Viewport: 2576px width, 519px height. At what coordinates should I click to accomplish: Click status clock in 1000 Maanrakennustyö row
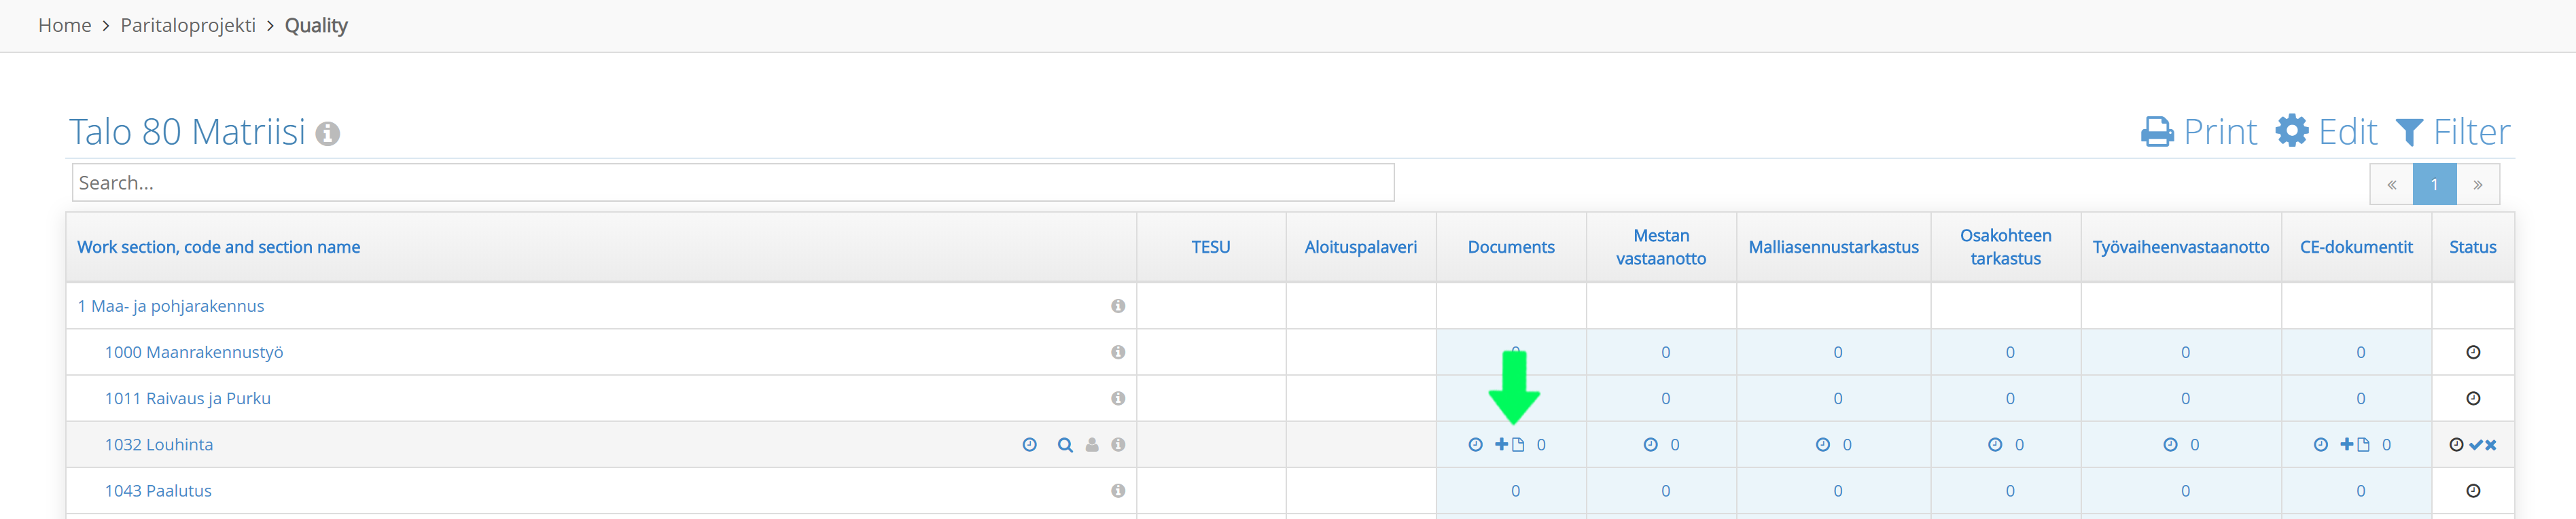(2473, 352)
